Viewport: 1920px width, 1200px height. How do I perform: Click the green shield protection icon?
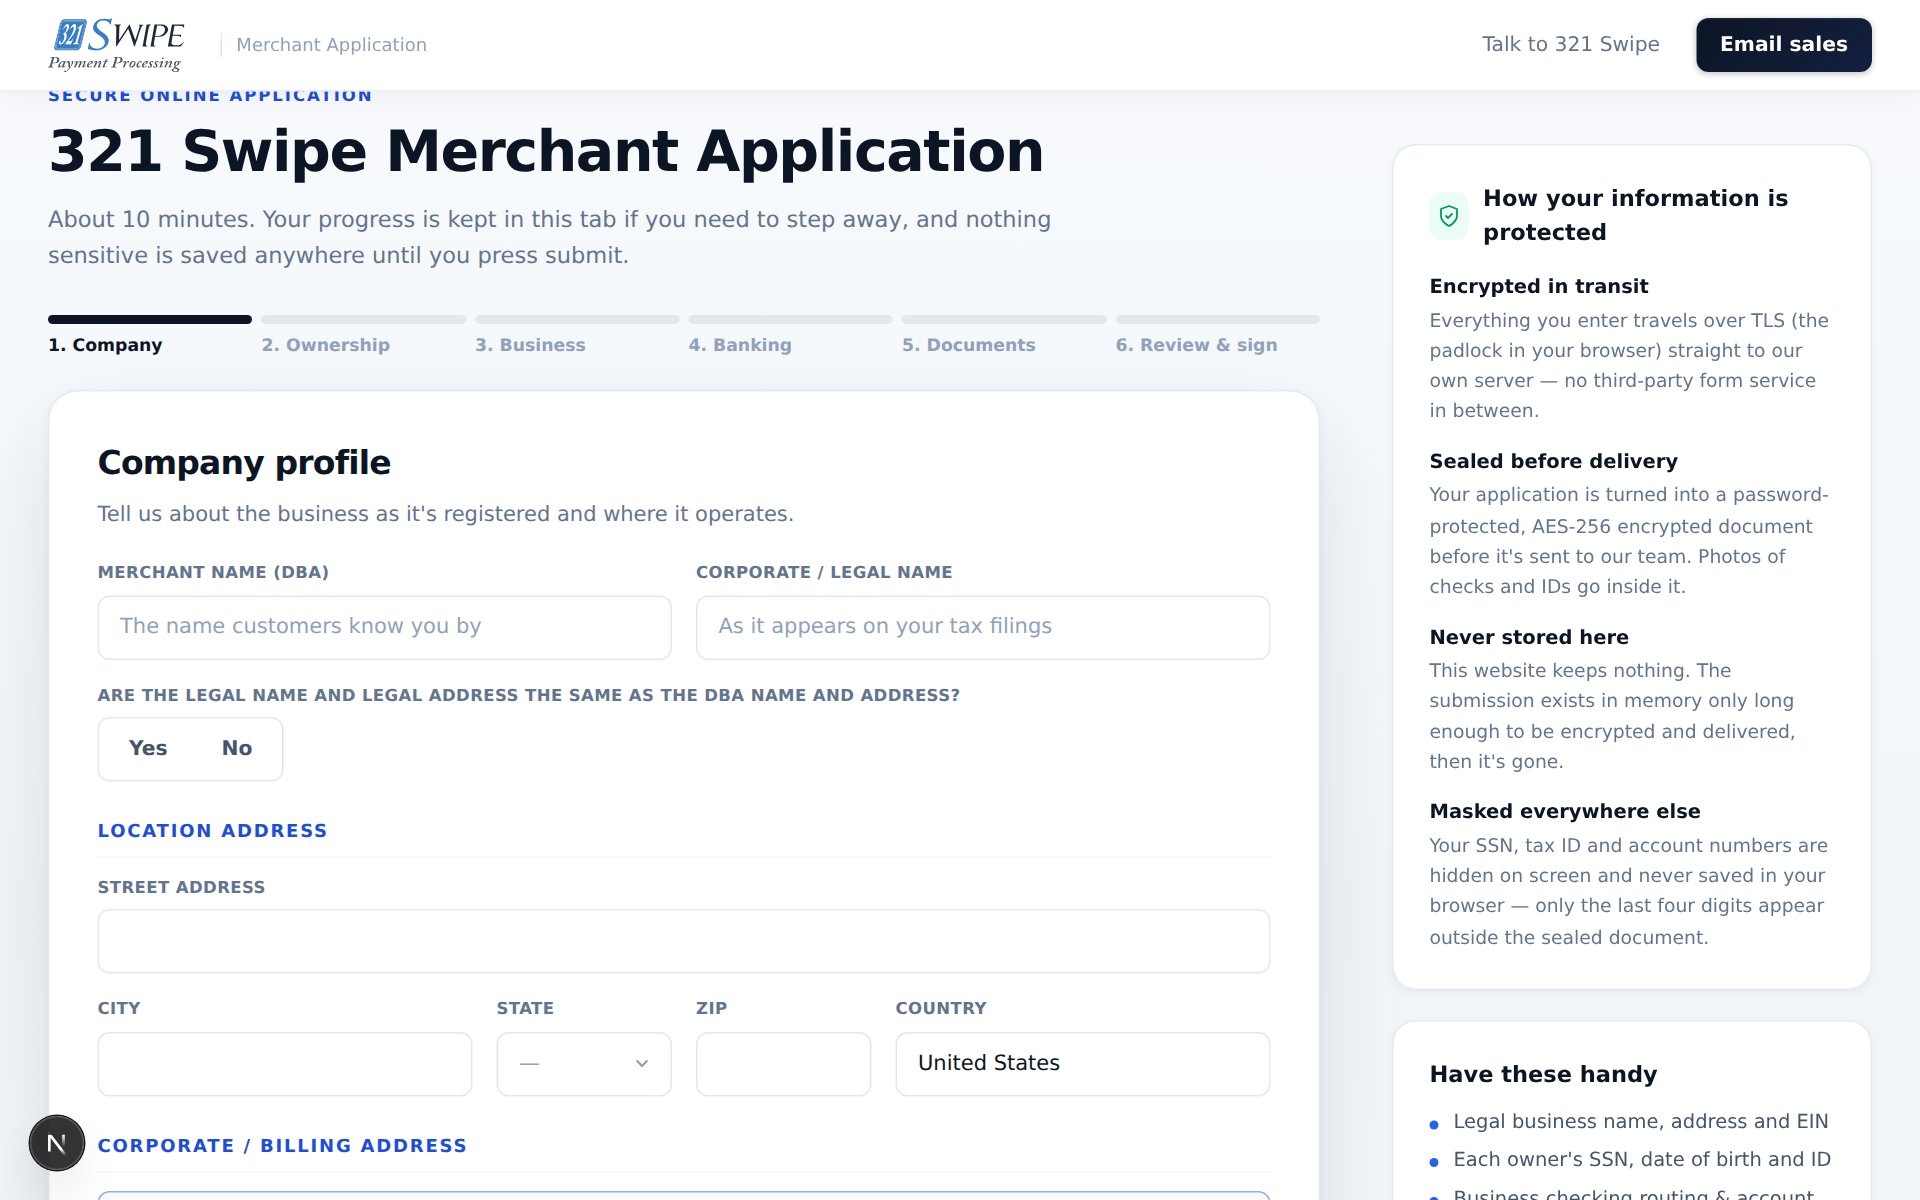(x=1449, y=216)
